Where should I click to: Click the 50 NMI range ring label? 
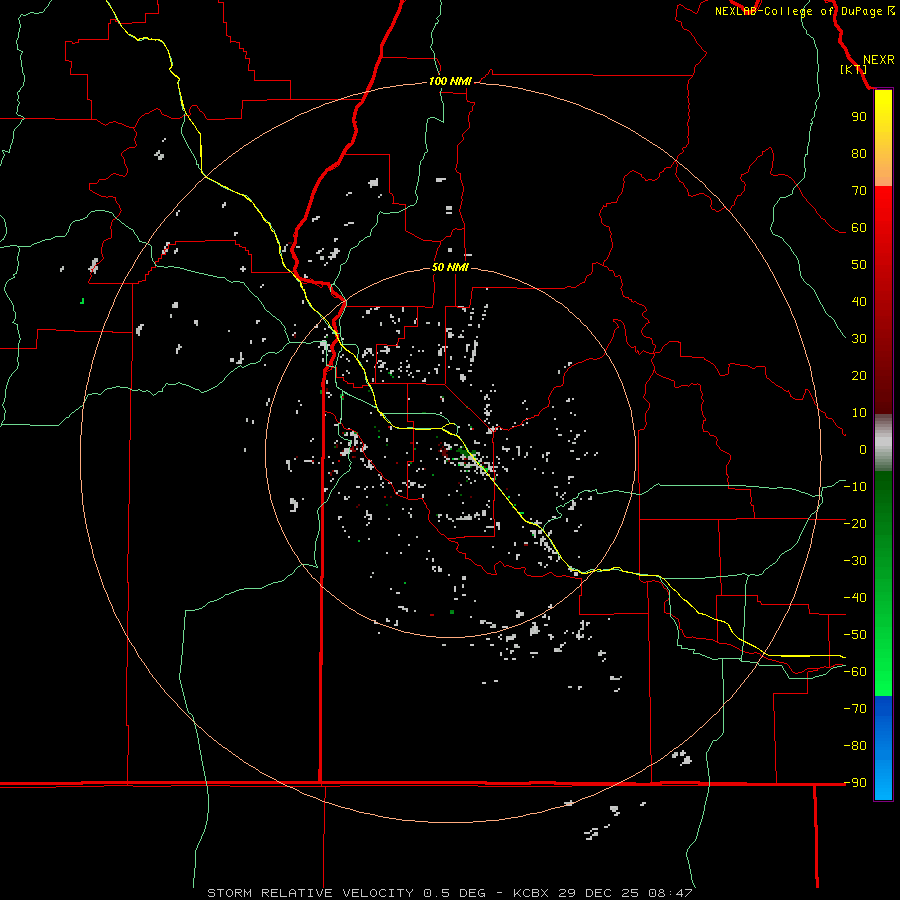coord(450,267)
